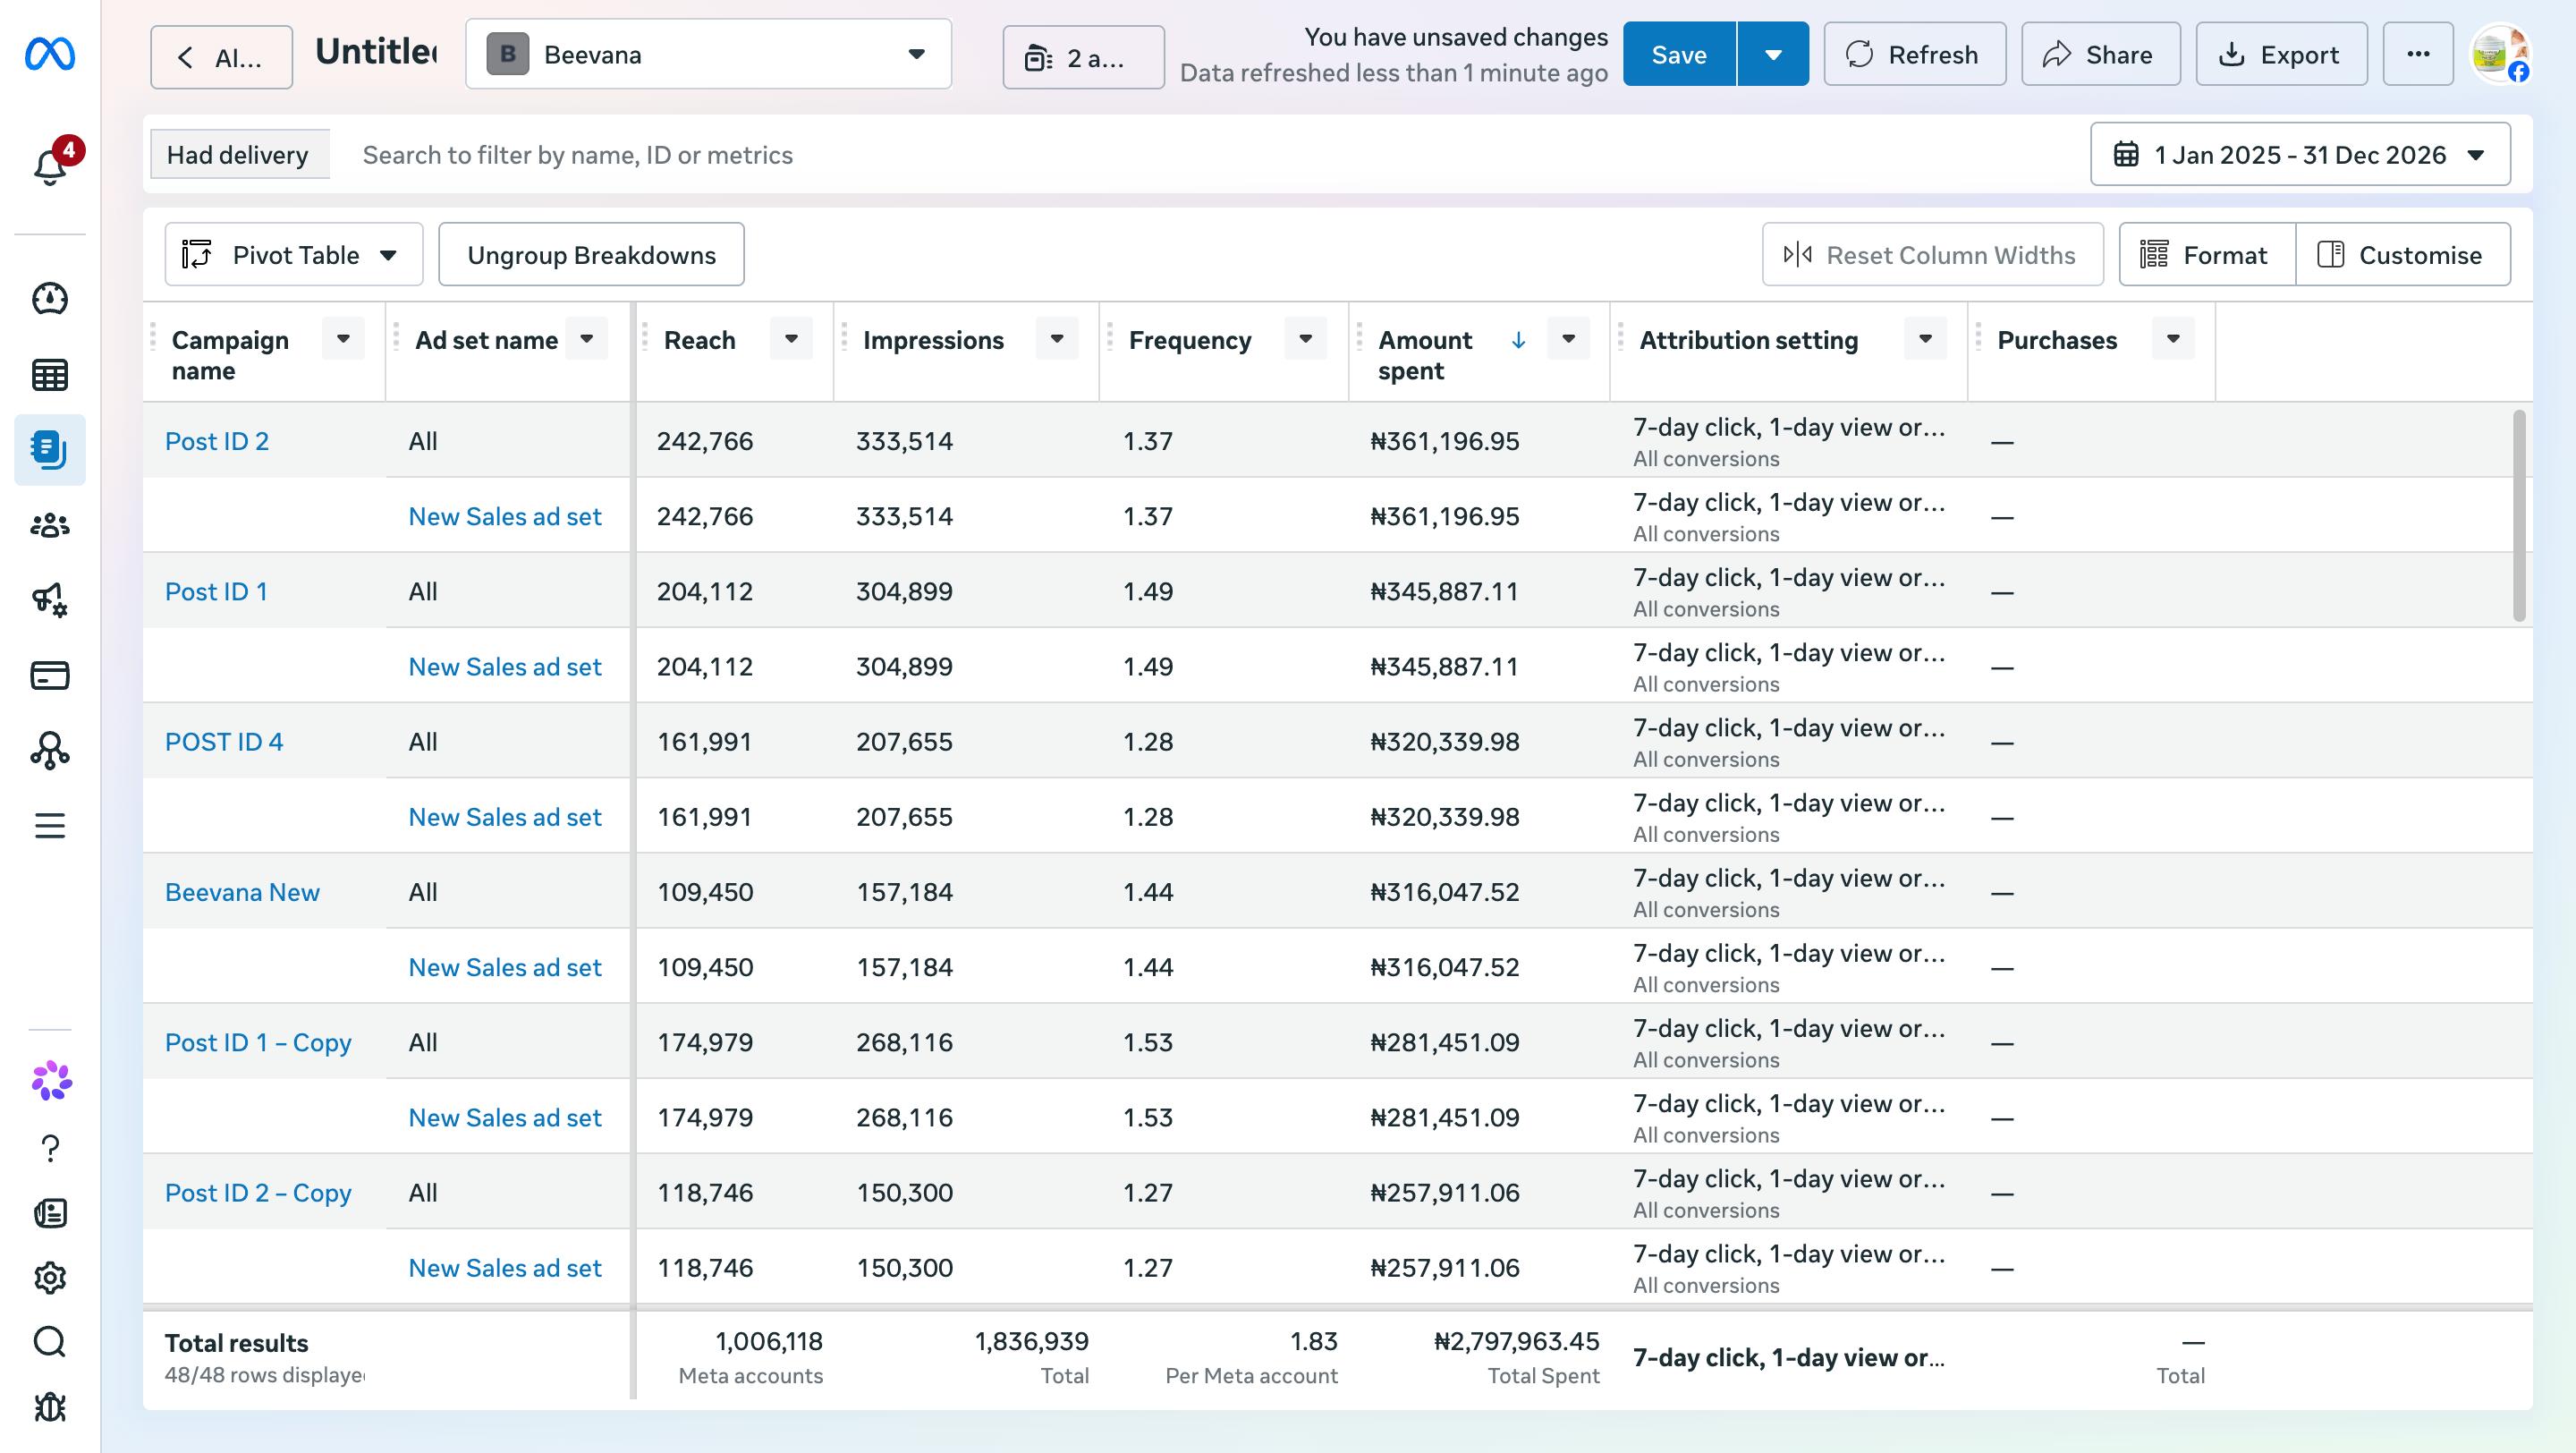The width and height of the screenshot is (2576, 1453).
Task: Click the 1,006,118 total reach value
Action: point(769,1341)
